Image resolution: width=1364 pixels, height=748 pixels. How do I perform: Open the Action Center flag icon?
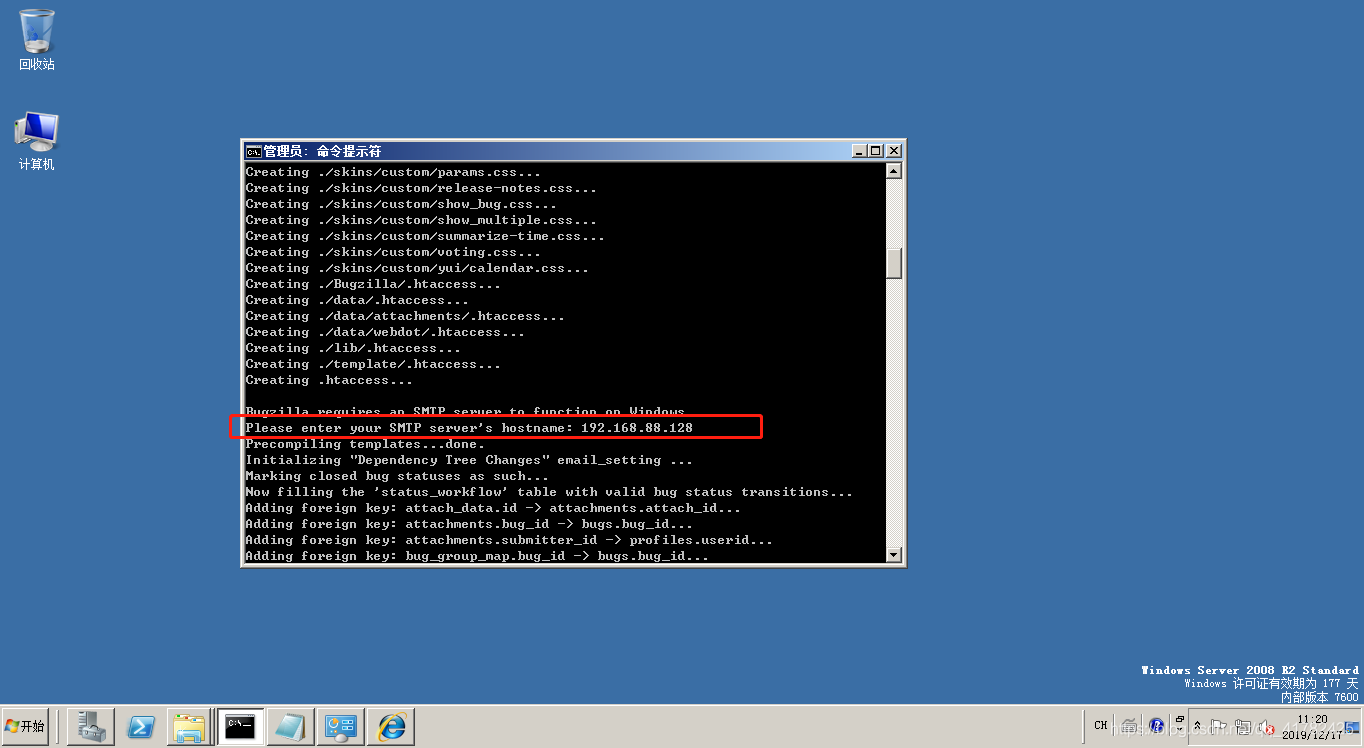click(x=1218, y=725)
